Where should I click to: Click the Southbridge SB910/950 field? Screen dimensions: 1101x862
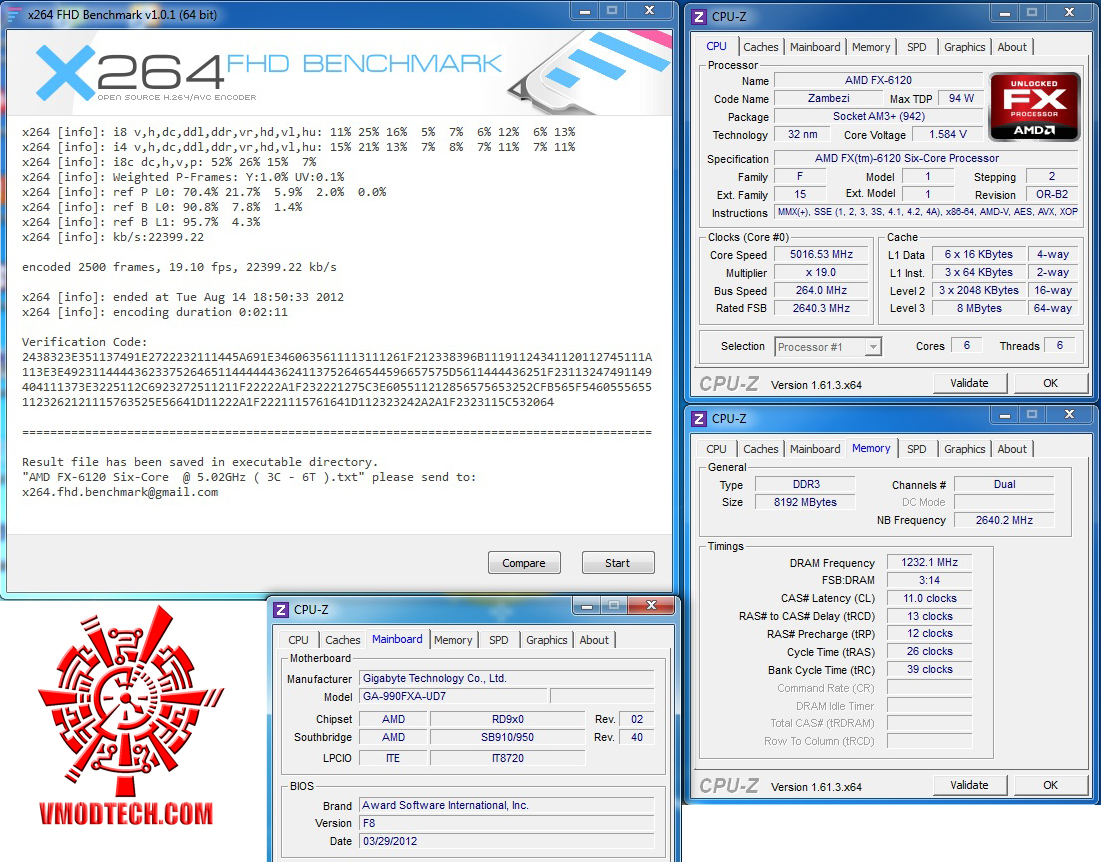coord(508,737)
